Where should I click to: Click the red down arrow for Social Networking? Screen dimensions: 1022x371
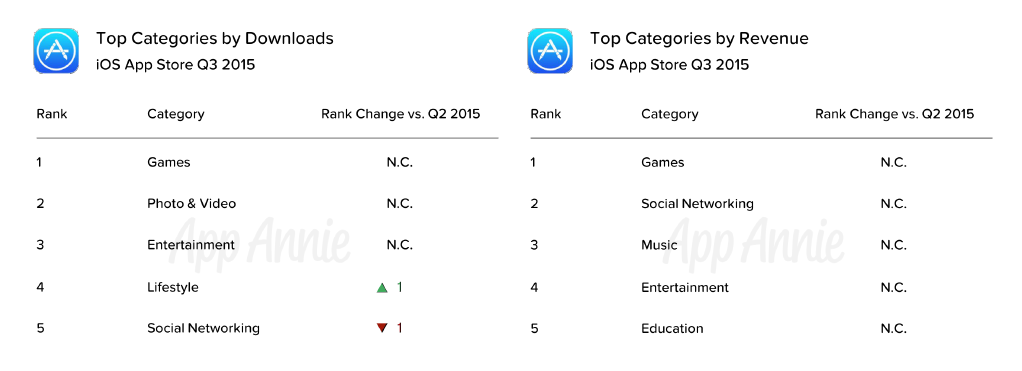pos(382,328)
